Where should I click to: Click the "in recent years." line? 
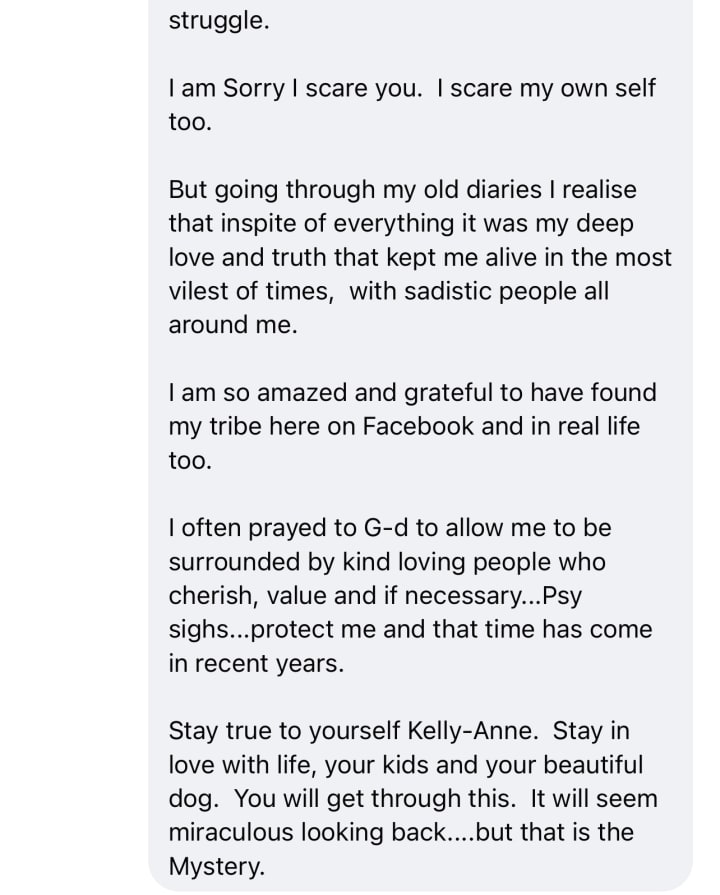(256, 663)
